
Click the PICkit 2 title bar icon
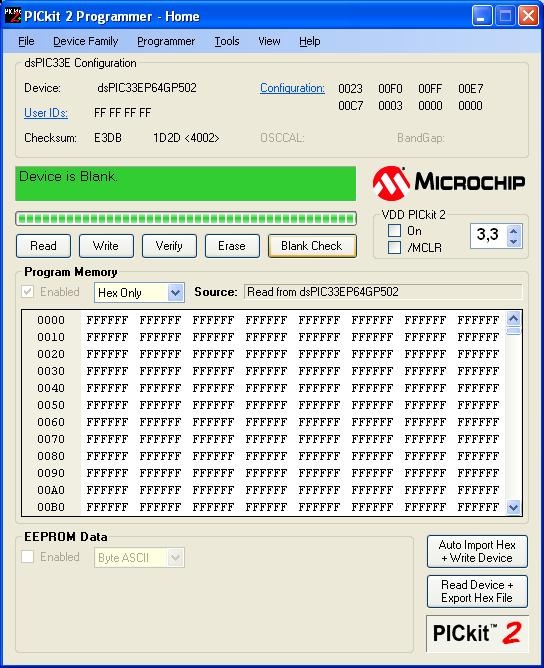[12, 15]
